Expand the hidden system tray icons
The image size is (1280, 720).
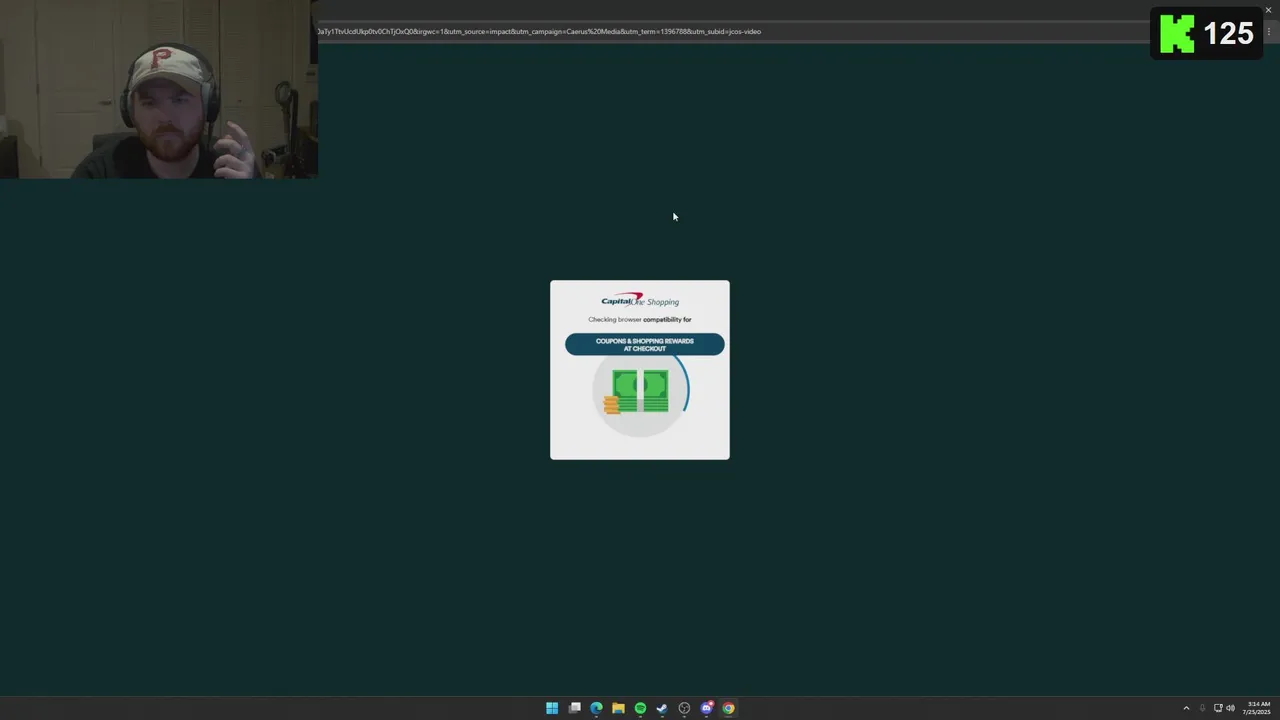pyautogui.click(x=1186, y=708)
